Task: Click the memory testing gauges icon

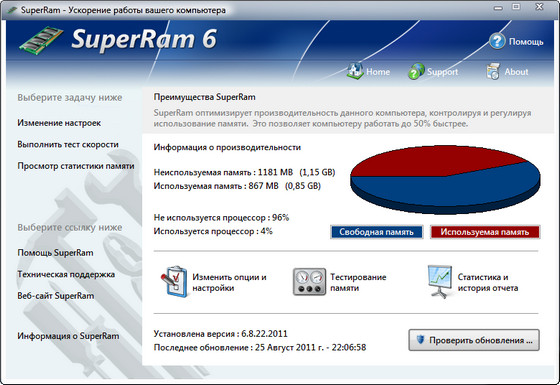Action: click(x=309, y=282)
